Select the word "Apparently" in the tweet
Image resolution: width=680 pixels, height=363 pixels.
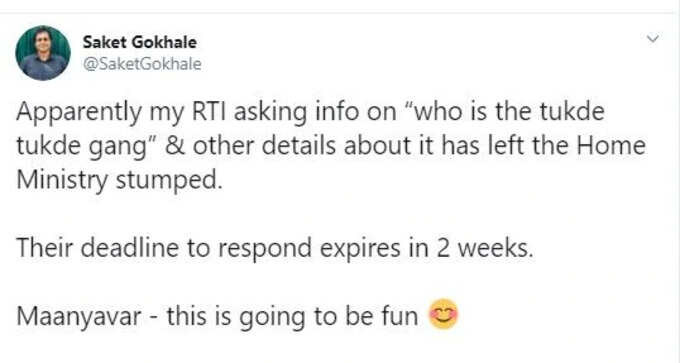click(79, 113)
